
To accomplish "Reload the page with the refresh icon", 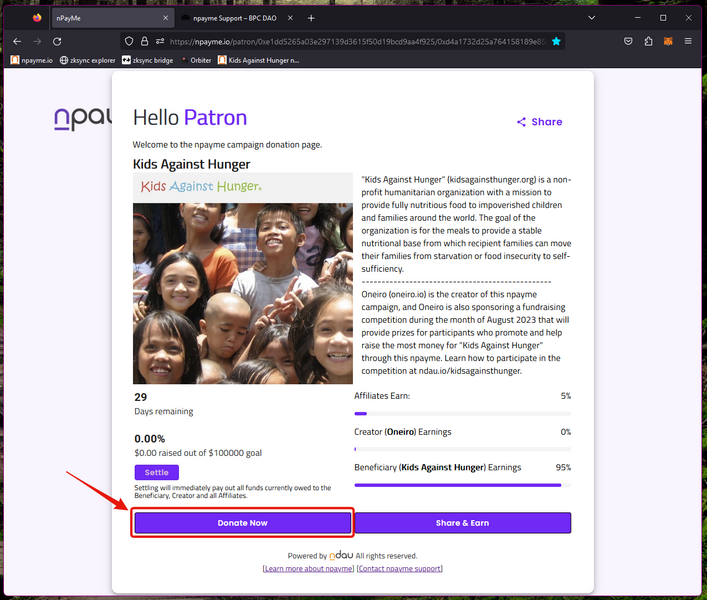I will tap(57, 41).
